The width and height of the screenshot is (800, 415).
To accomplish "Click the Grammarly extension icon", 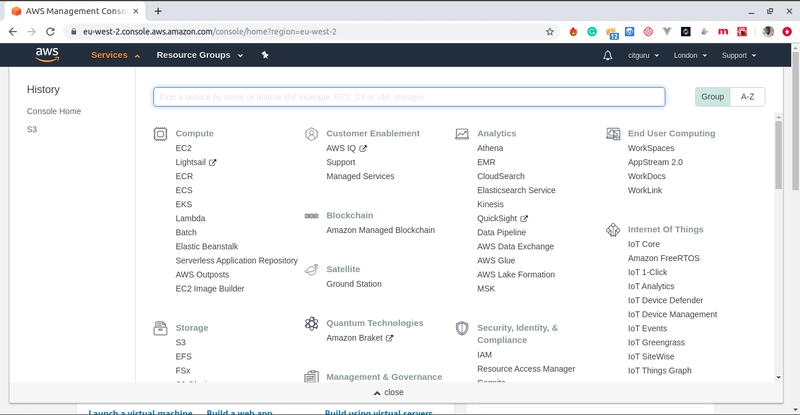I will click(x=592, y=32).
